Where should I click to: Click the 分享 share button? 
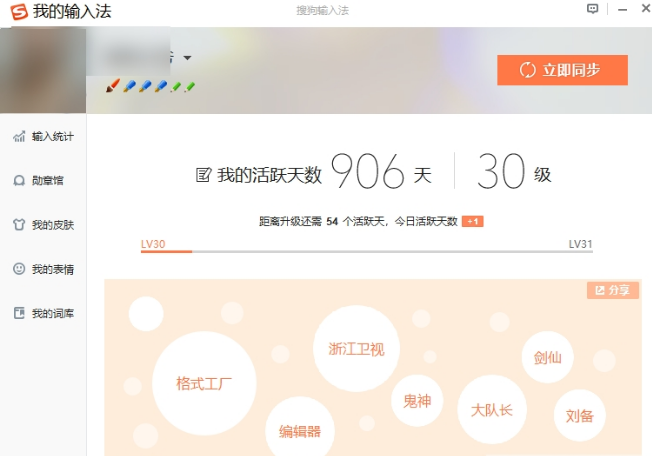click(x=612, y=290)
